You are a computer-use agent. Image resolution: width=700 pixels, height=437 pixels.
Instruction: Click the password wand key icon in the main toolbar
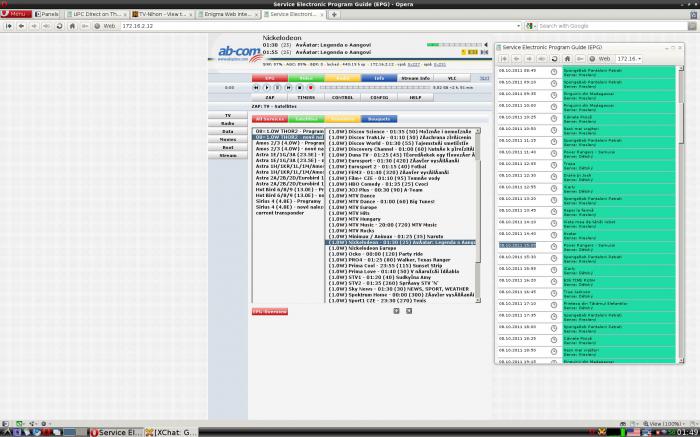85,26
